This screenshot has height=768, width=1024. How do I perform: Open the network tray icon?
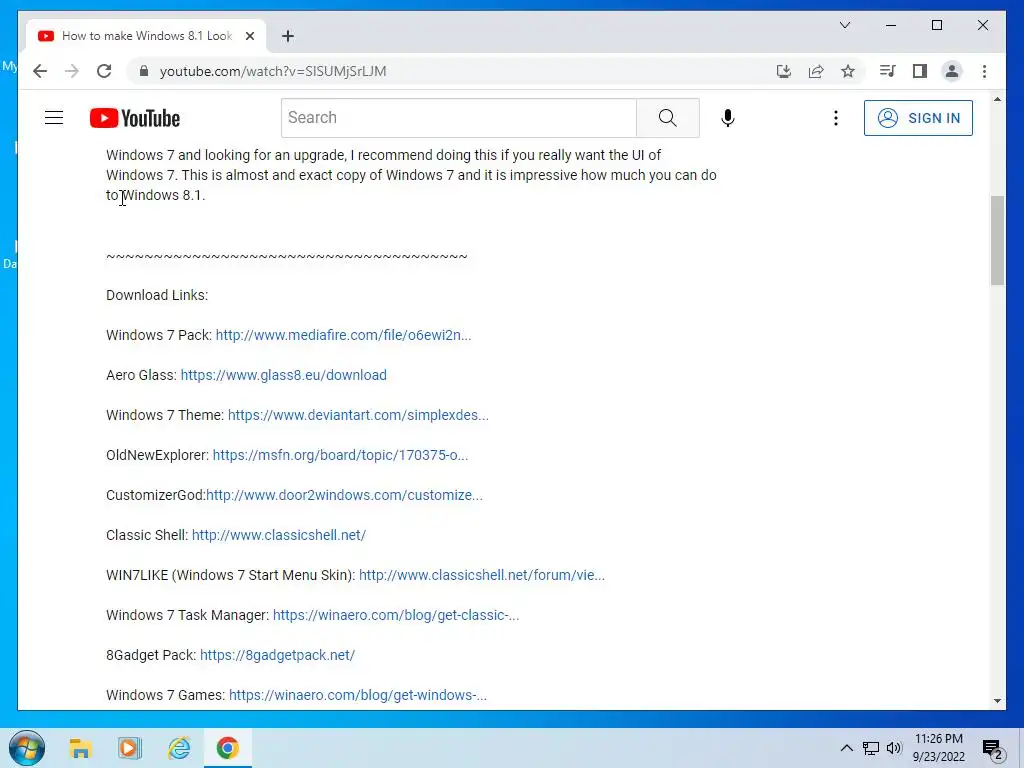click(x=871, y=748)
